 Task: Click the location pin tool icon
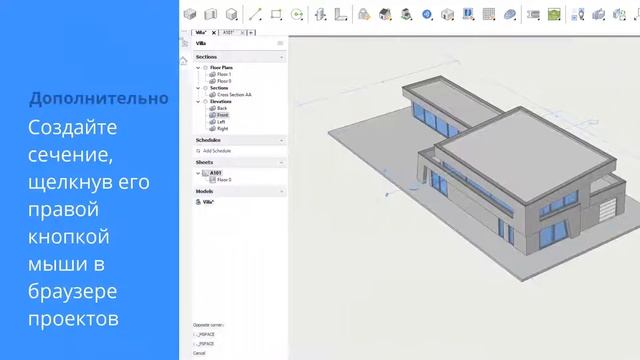point(578,14)
